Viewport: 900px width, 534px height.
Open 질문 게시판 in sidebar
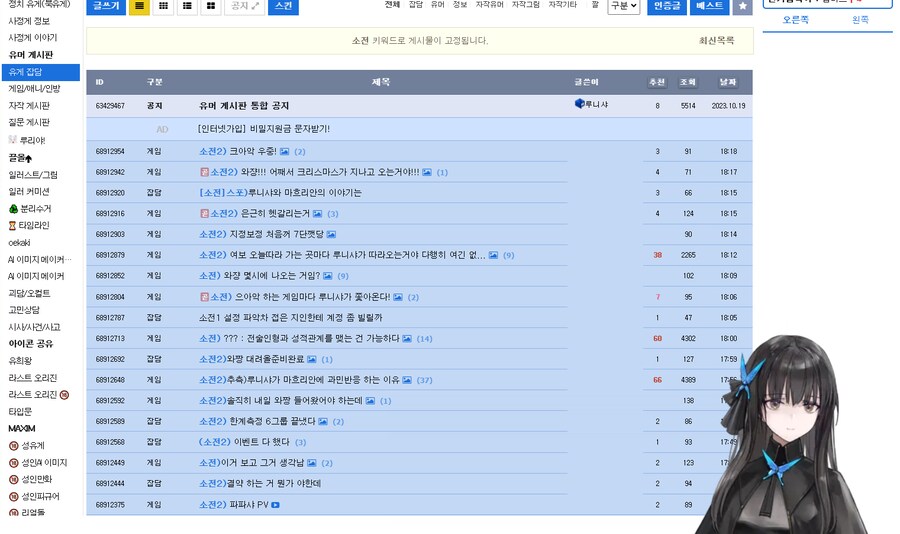tap(29, 122)
